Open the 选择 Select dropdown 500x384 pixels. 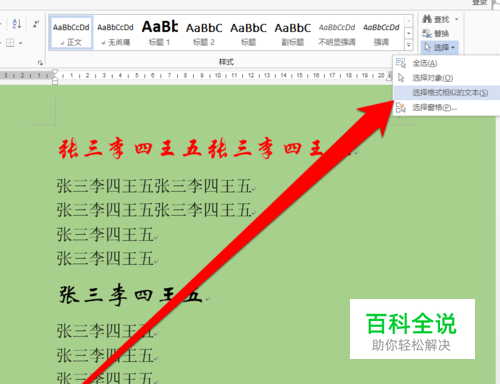pos(440,48)
